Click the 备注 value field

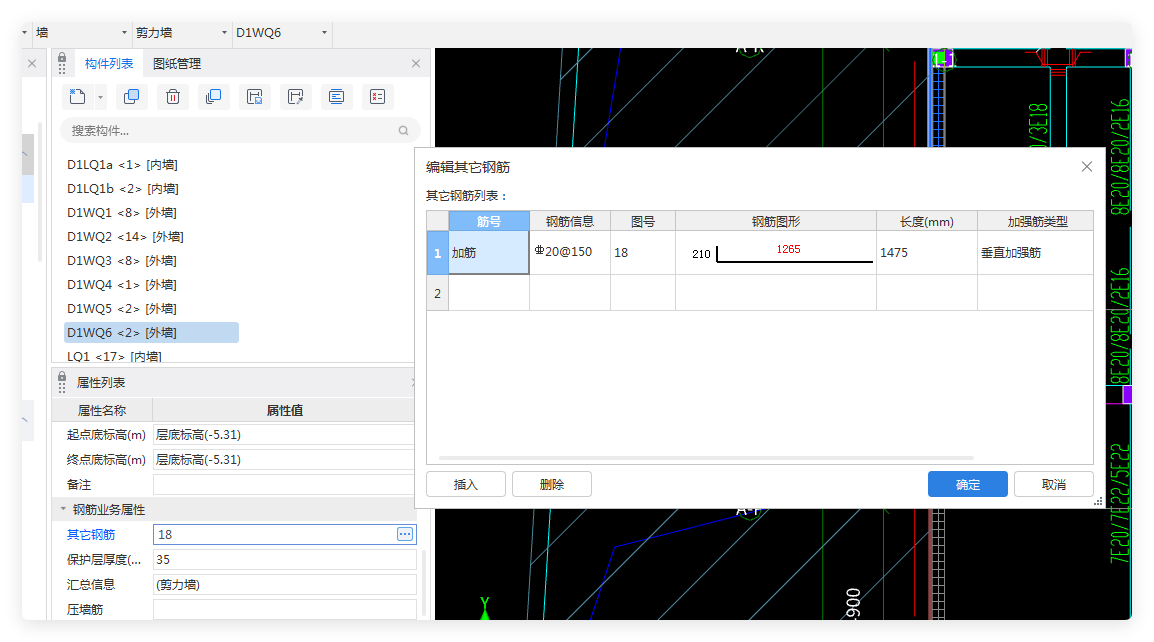(284, 484)
